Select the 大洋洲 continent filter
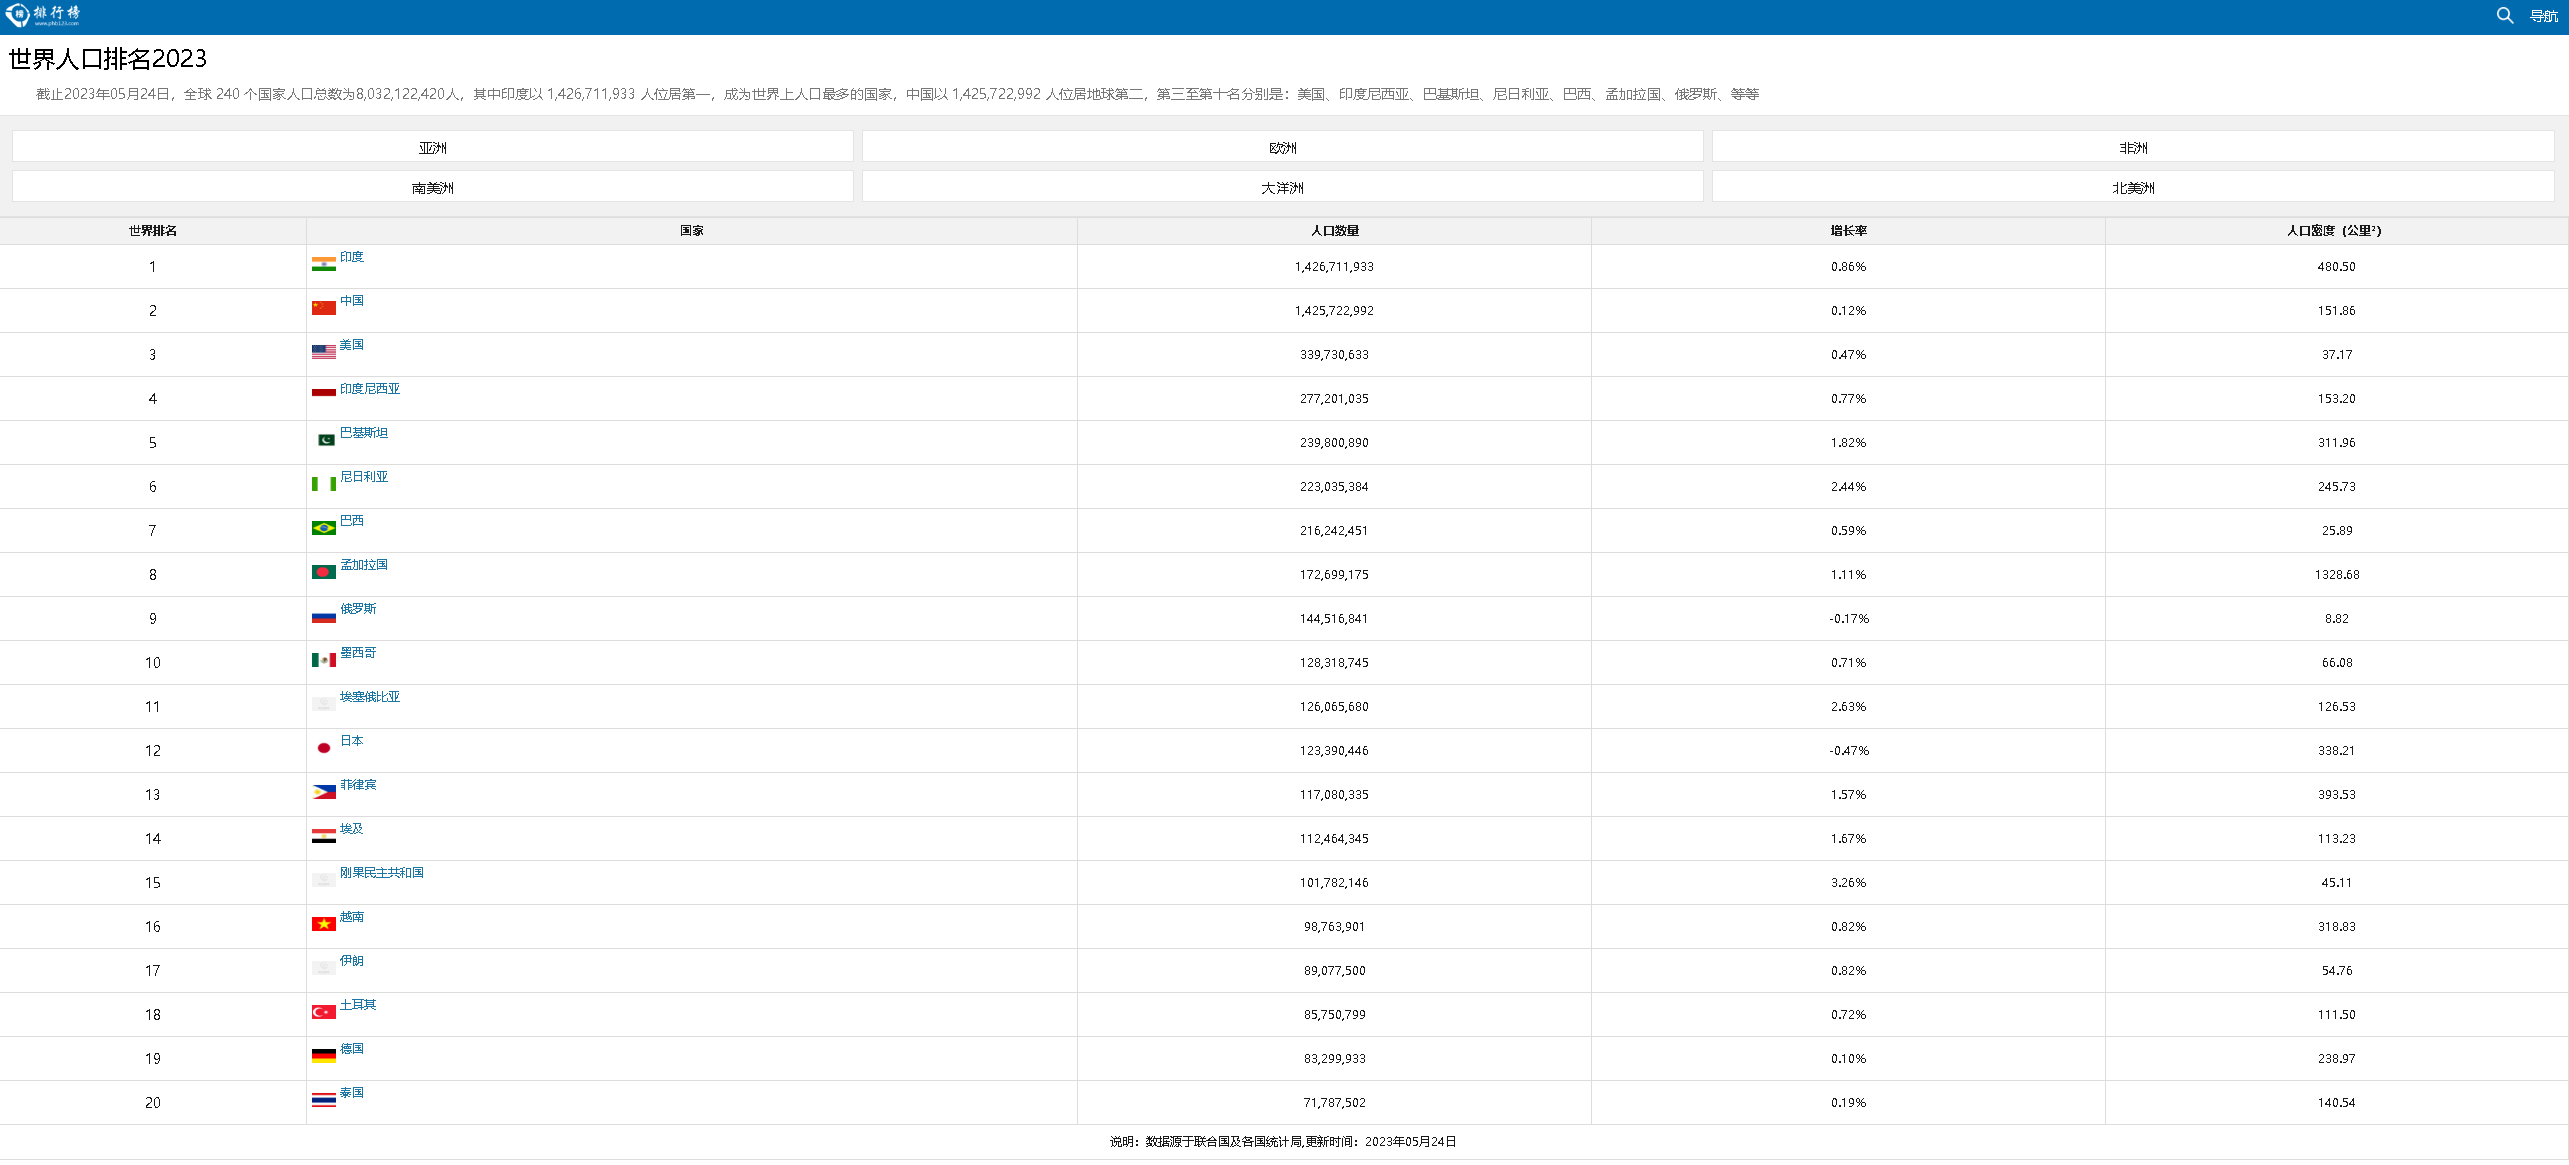Viewport: 2569px width, 1165px height. [1282, 187]
